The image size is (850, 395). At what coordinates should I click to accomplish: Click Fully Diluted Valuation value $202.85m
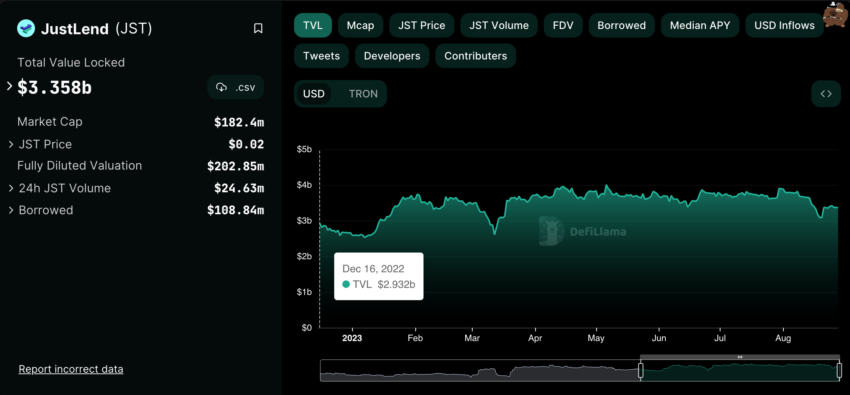235,166
